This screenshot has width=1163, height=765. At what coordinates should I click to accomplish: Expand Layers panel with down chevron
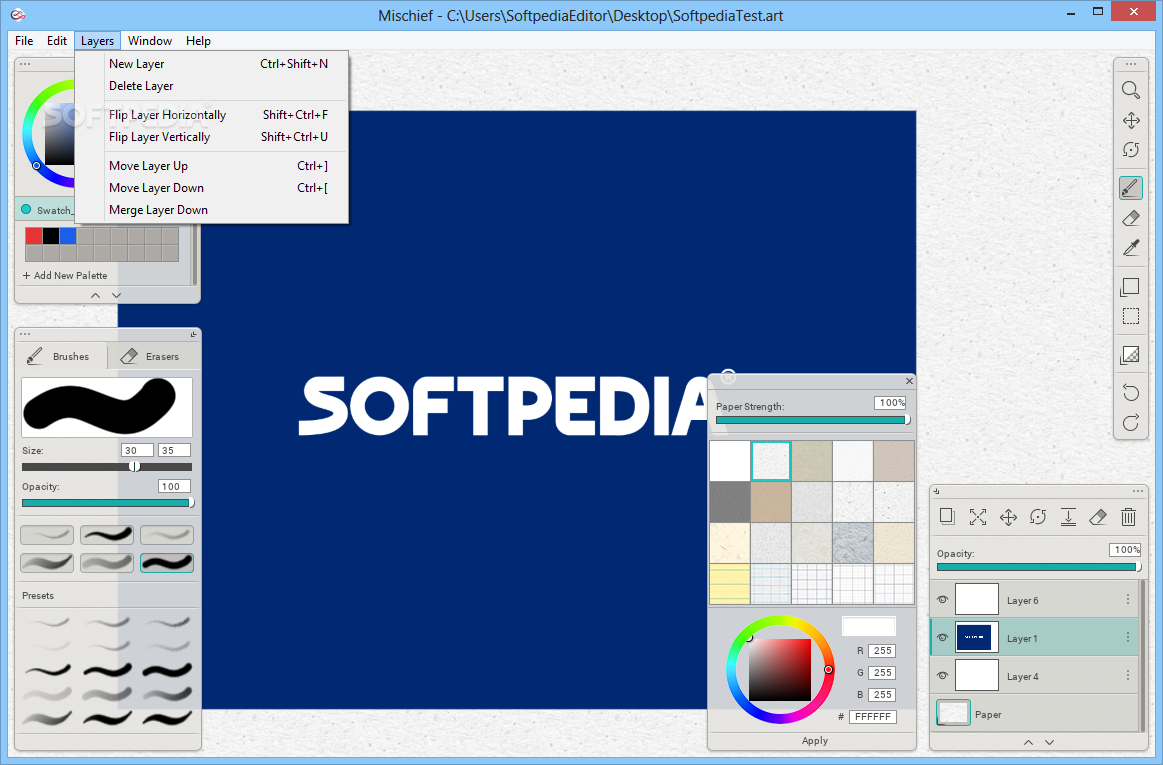(x=1050, y=742)
